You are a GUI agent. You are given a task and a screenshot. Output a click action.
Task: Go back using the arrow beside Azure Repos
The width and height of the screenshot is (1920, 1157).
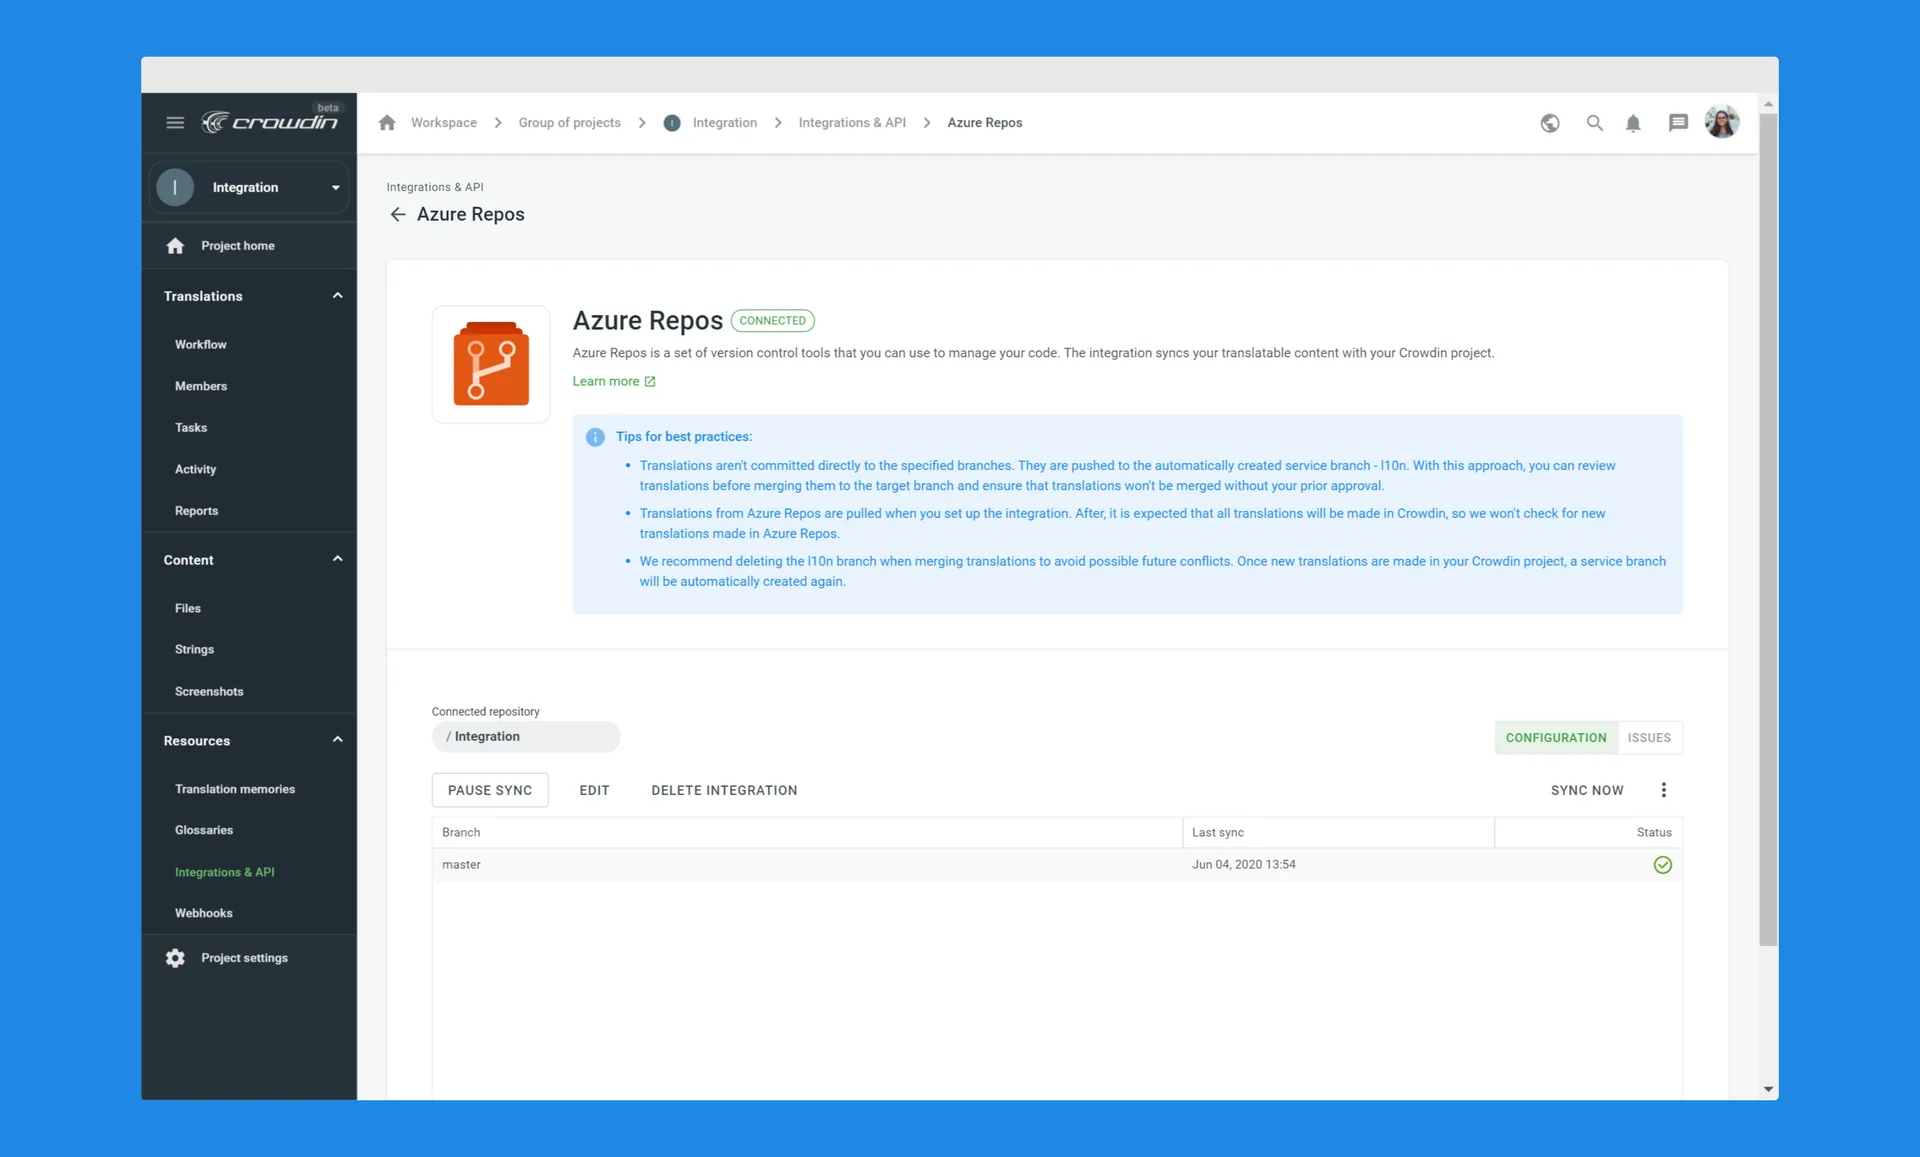point(398,214)
